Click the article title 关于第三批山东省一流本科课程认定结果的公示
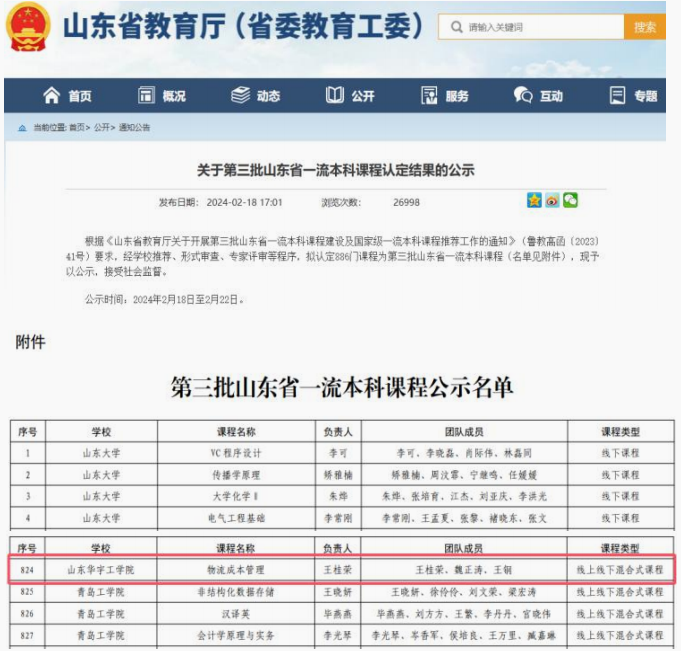The height and width of the screenshot is (651, 681). point(336,170)
